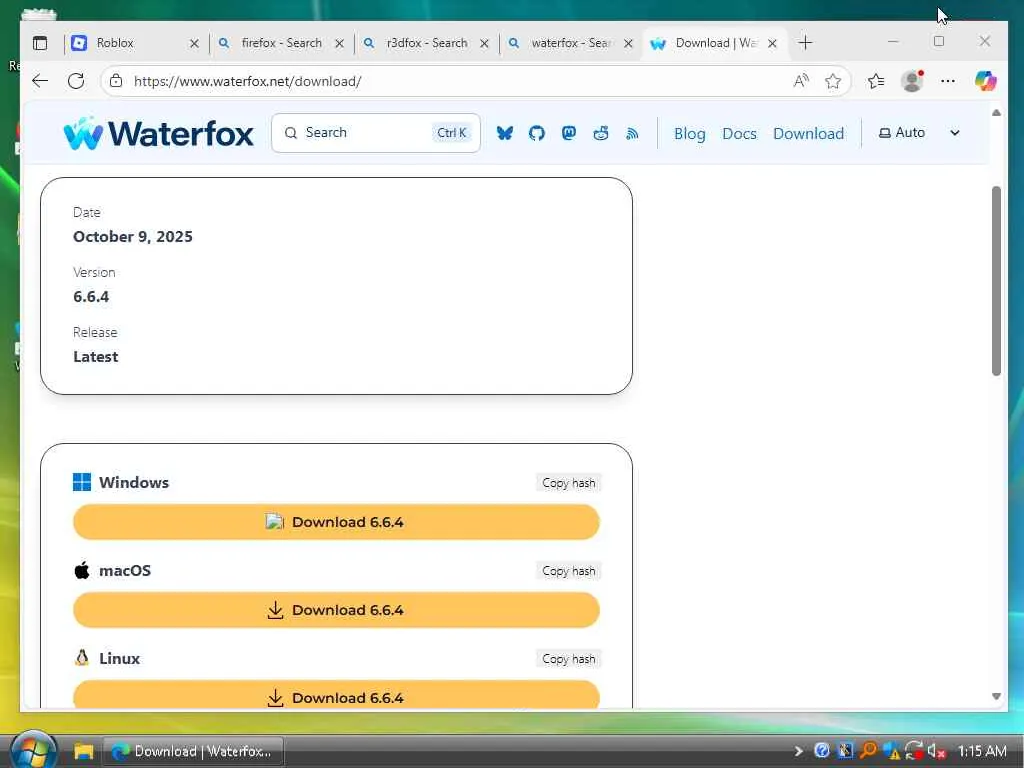Switch to the waterfox - Search tab
This screenshot has width=1024, height=768.
point(571,43)
